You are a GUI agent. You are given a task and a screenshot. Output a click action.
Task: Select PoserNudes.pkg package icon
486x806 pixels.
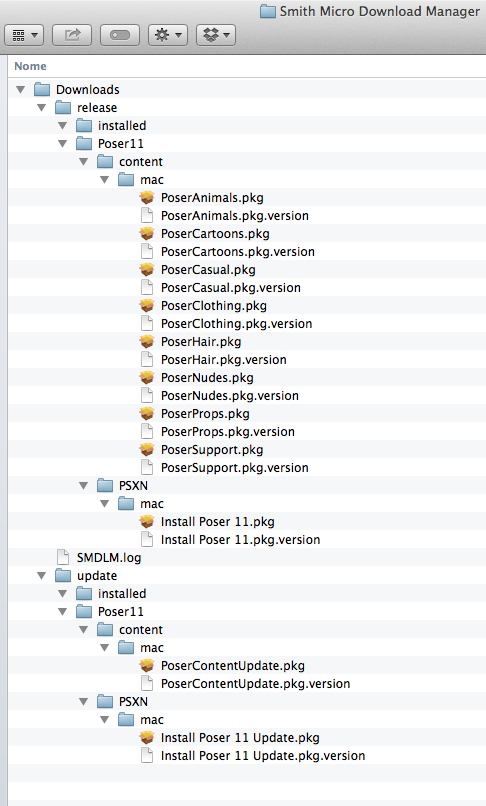[x=147, y=377]
